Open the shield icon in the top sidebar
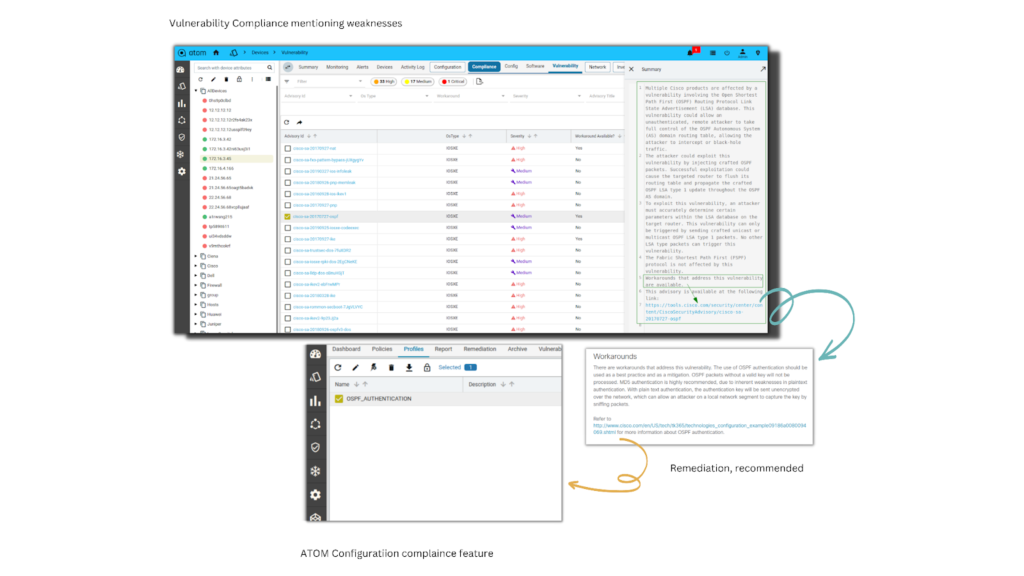 pos(182,137)
